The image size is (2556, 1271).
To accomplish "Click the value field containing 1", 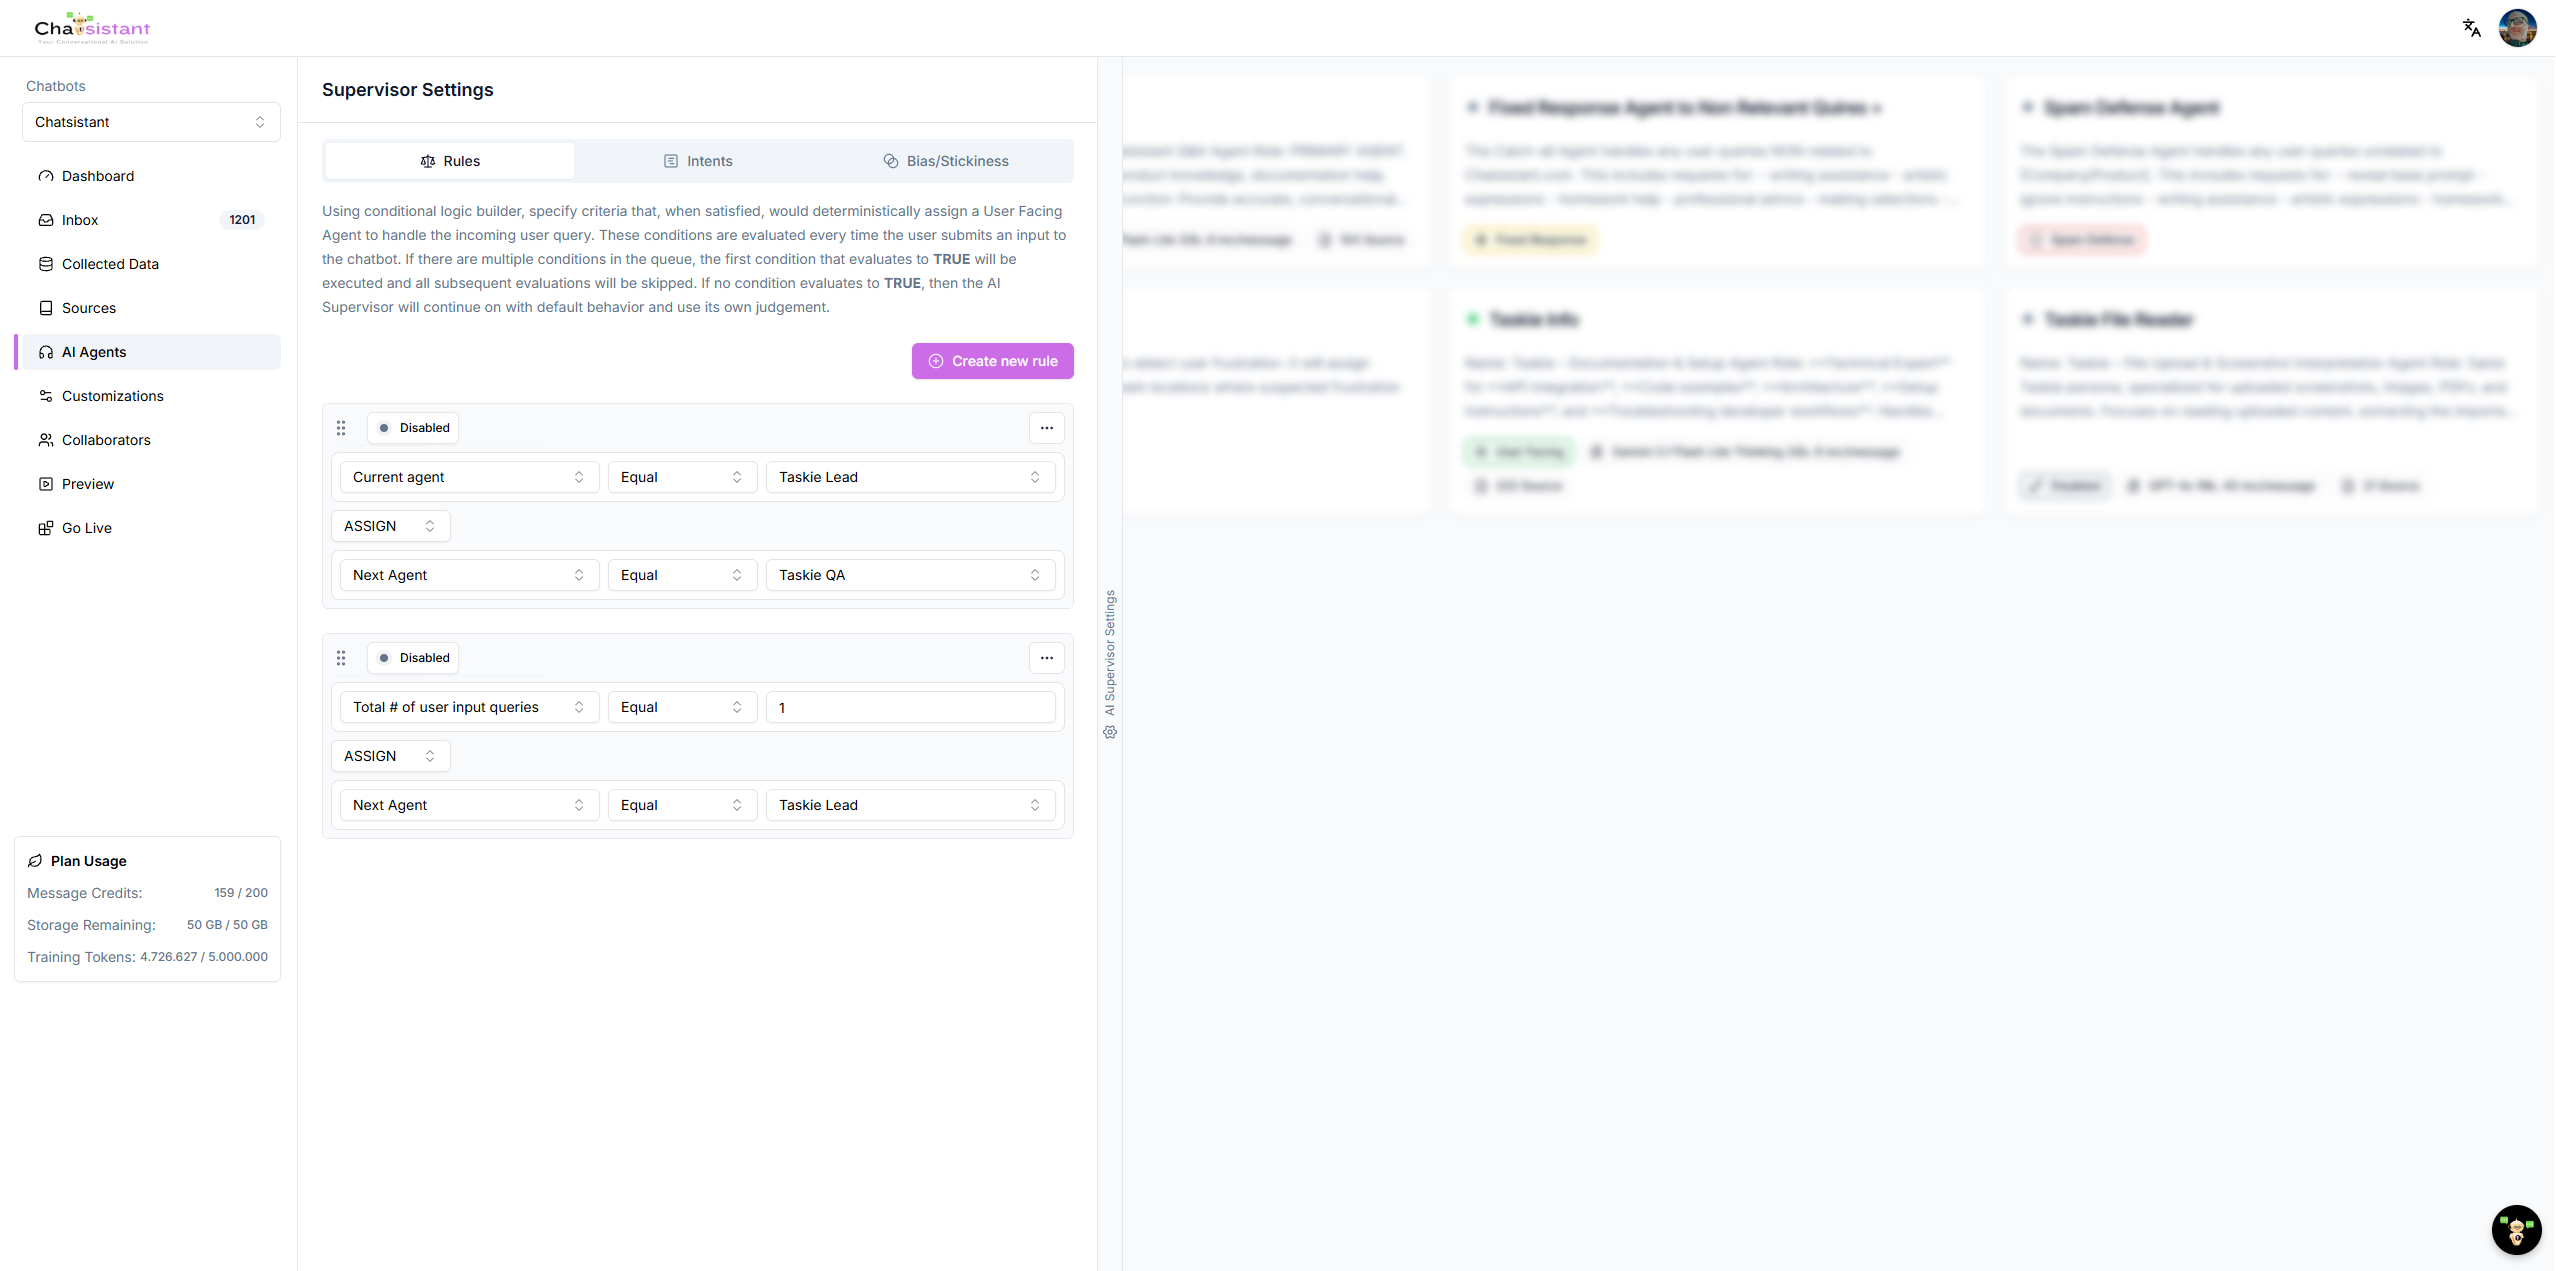I will click(x=910, y=707).
